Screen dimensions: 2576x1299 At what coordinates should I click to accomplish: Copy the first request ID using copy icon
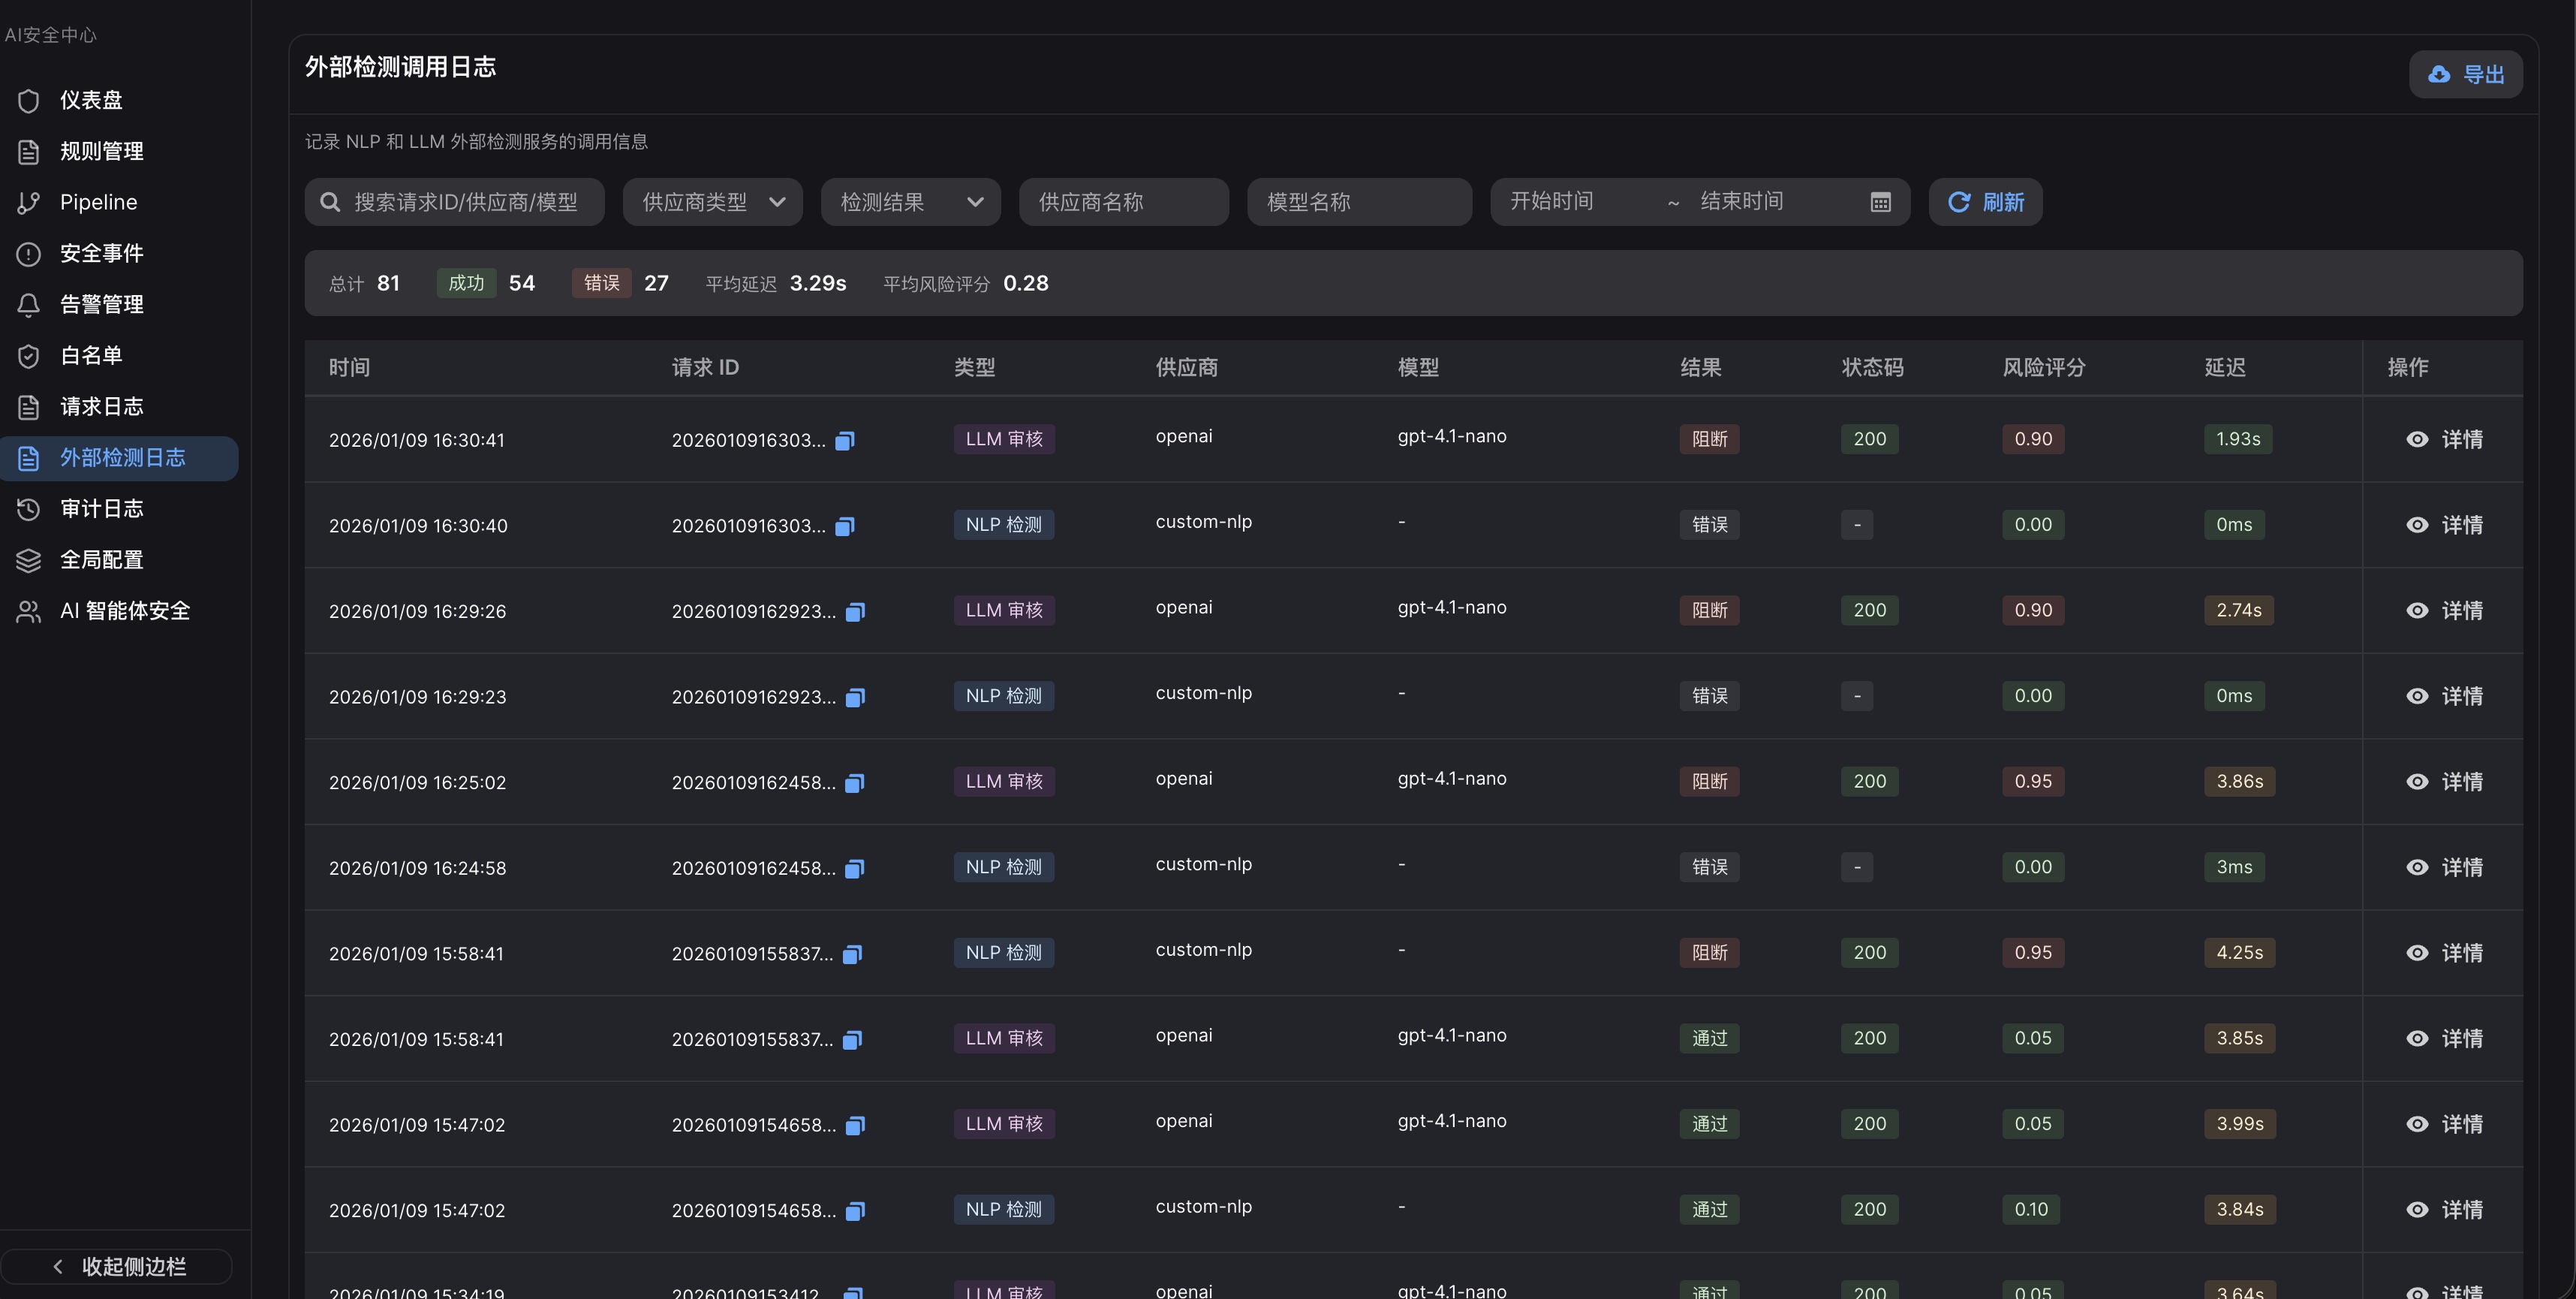click(844, 441)
